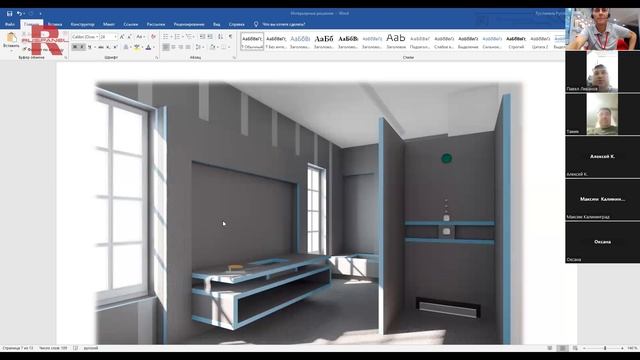Apply the Строгий style
640x360 pixels.
coord(516,41)
